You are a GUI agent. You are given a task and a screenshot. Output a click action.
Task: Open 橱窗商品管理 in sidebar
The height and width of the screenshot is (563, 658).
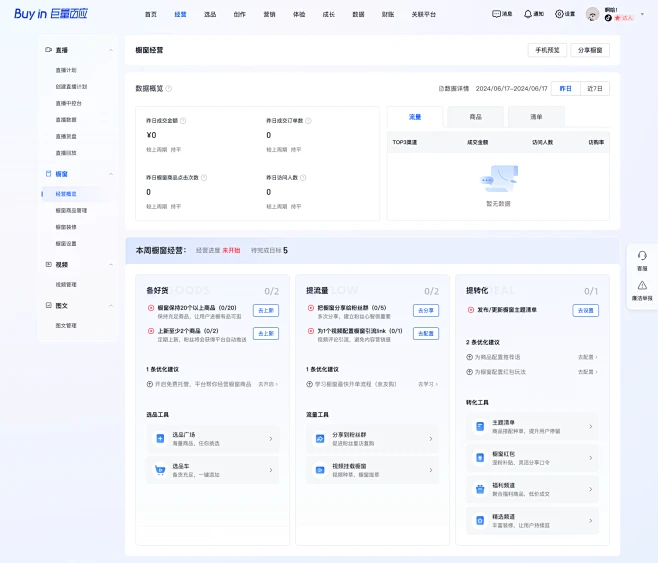[x=71, y=210]
